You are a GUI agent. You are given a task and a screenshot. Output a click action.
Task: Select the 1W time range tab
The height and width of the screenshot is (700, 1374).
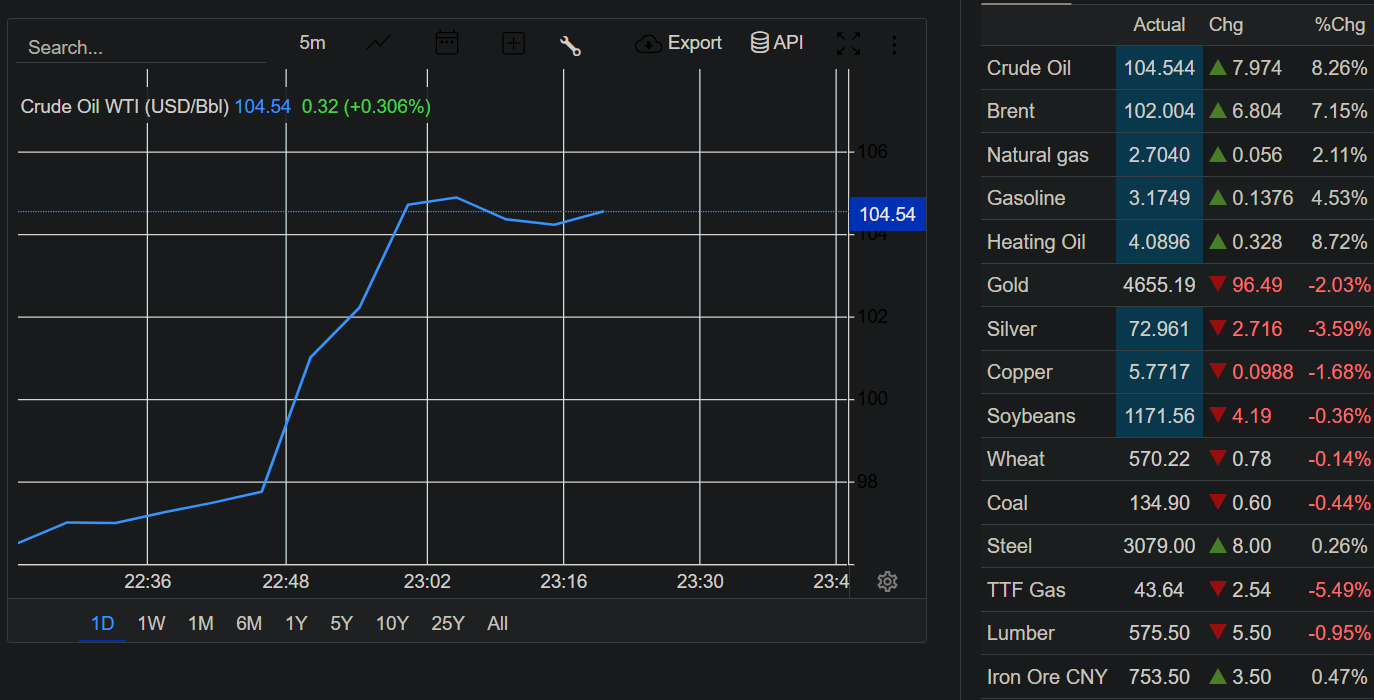click(151, 623)
